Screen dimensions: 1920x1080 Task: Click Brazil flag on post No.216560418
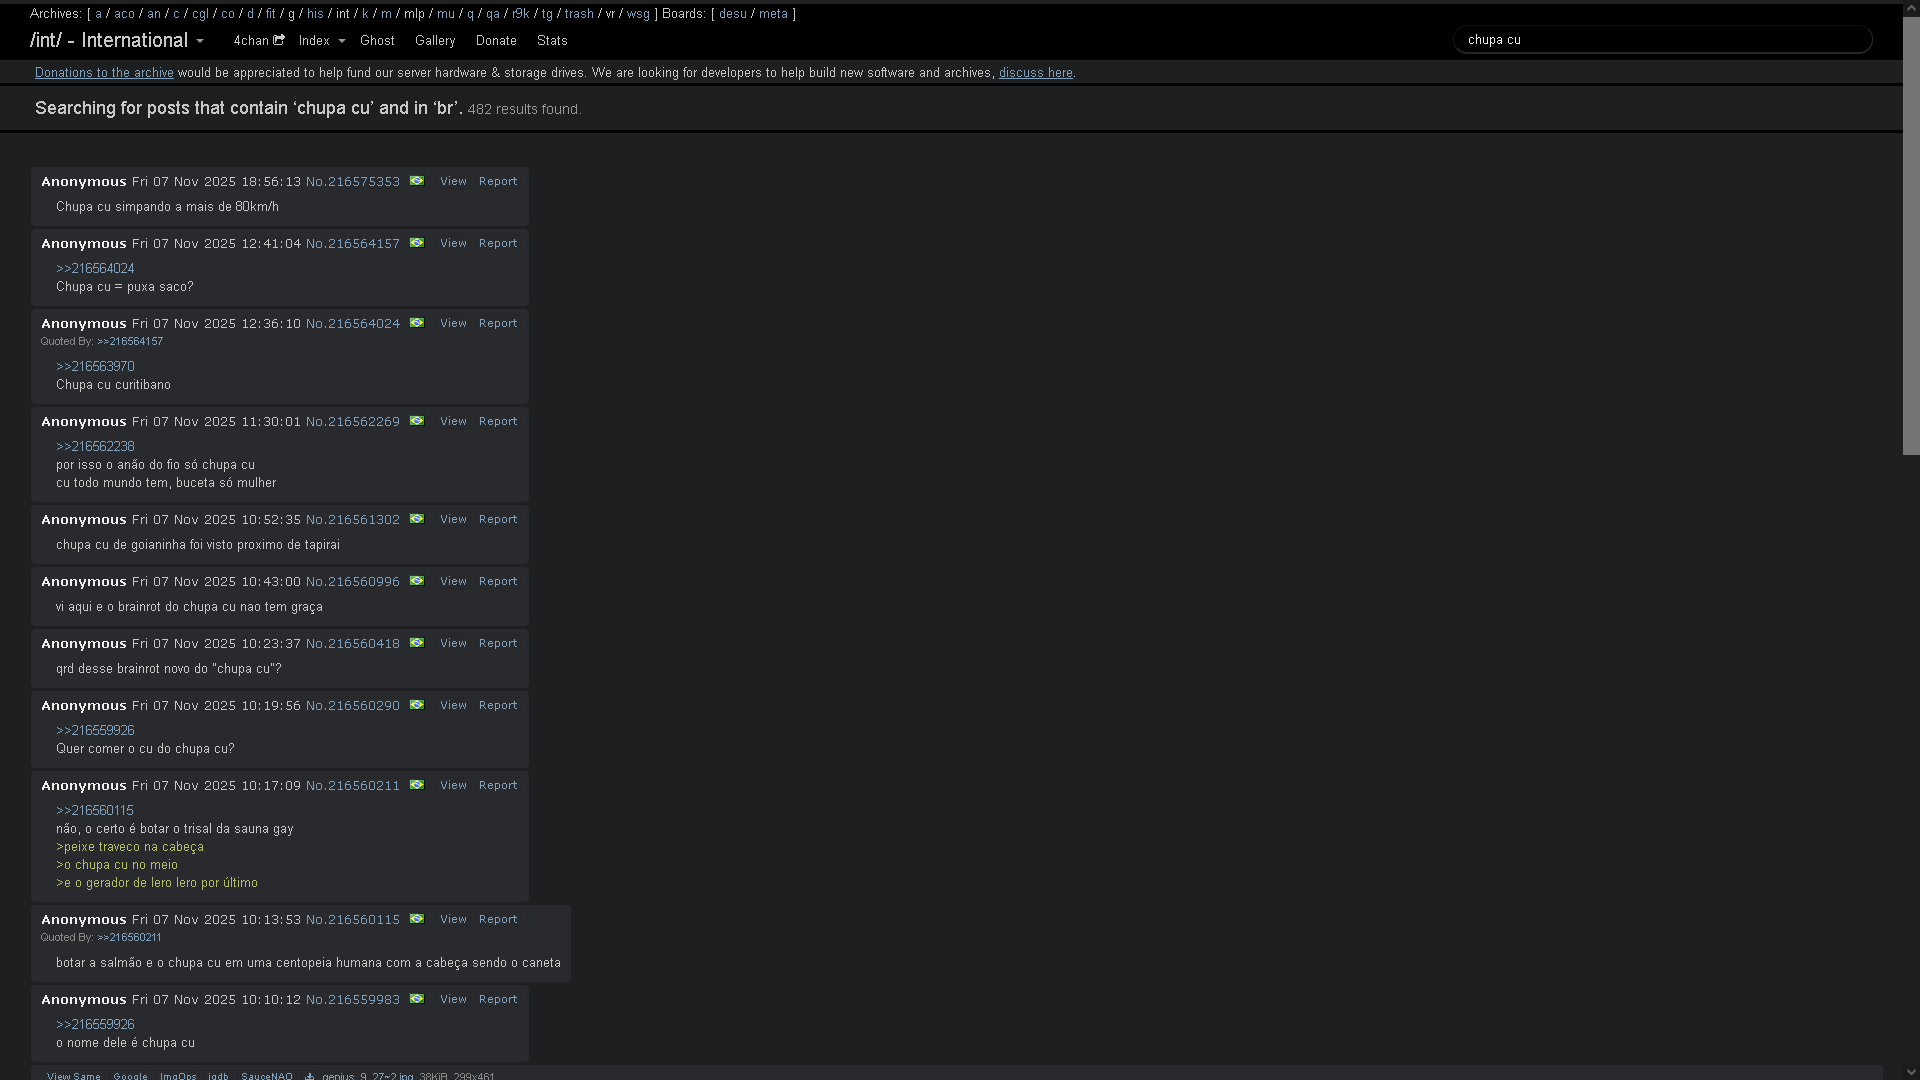(417, 643)
